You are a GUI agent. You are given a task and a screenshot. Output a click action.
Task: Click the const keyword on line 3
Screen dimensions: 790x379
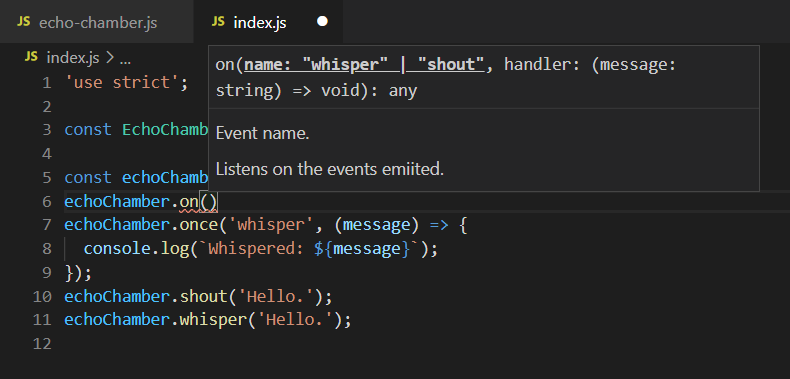(x=88, y=130)
